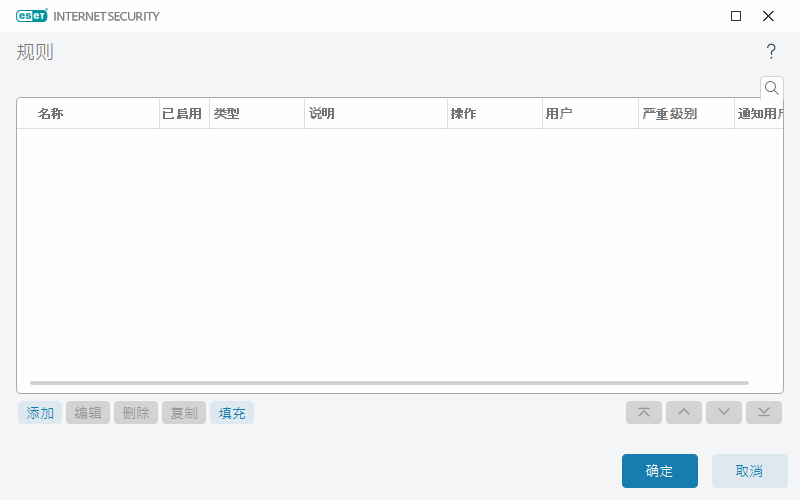Sort by the 通知用户 column header

coord(759,113)
